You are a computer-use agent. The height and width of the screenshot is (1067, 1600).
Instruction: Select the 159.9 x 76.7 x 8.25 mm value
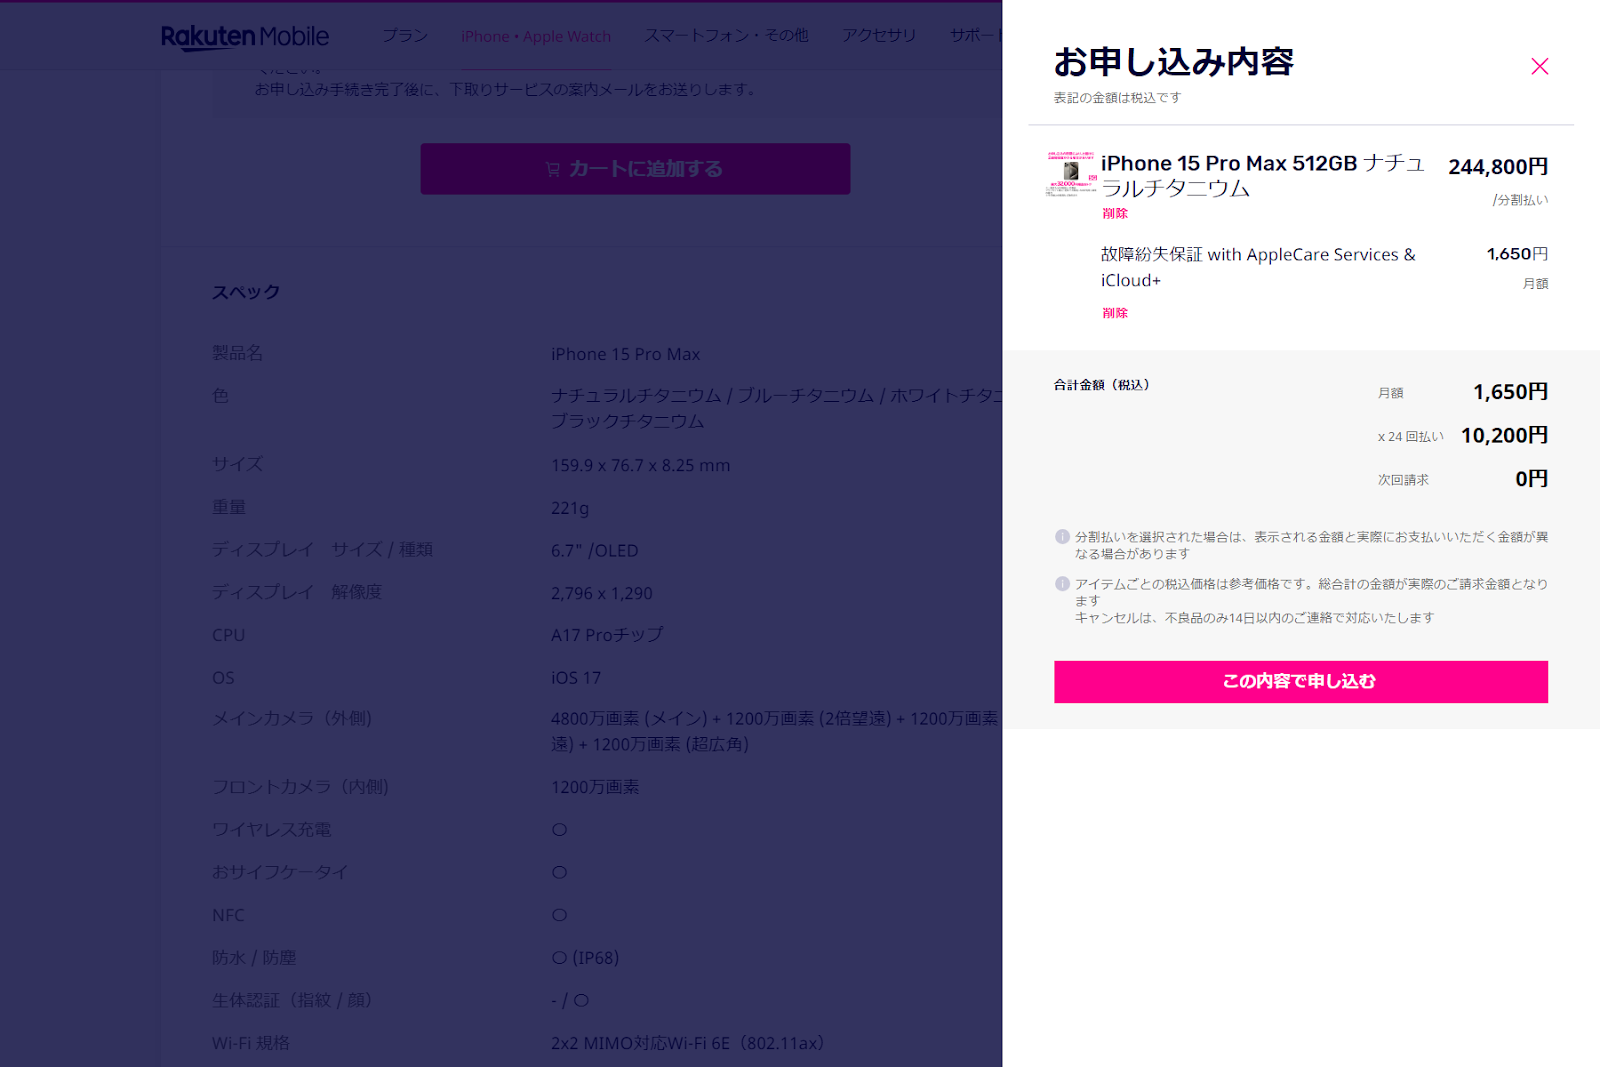pyautogui.click(x=641, y=465)
